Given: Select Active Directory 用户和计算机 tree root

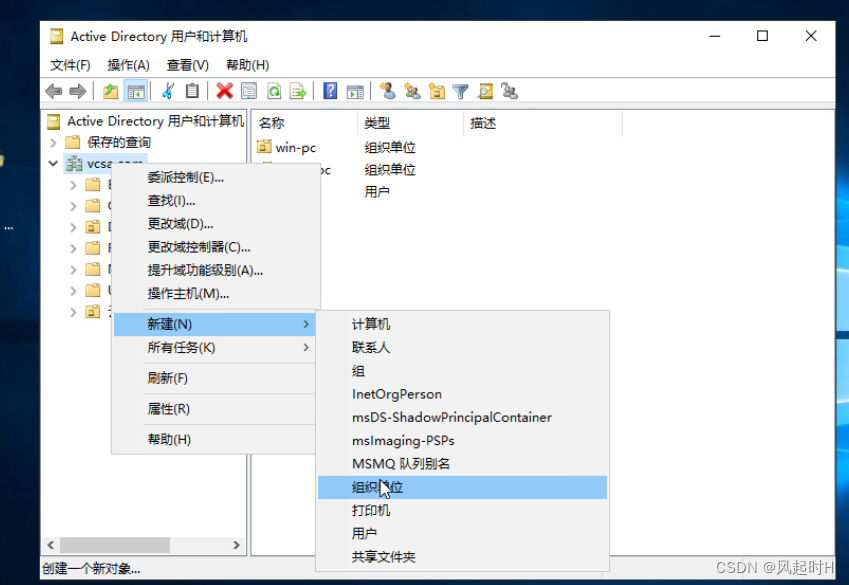Looking at the screenshot, I should tap(155, 121).
